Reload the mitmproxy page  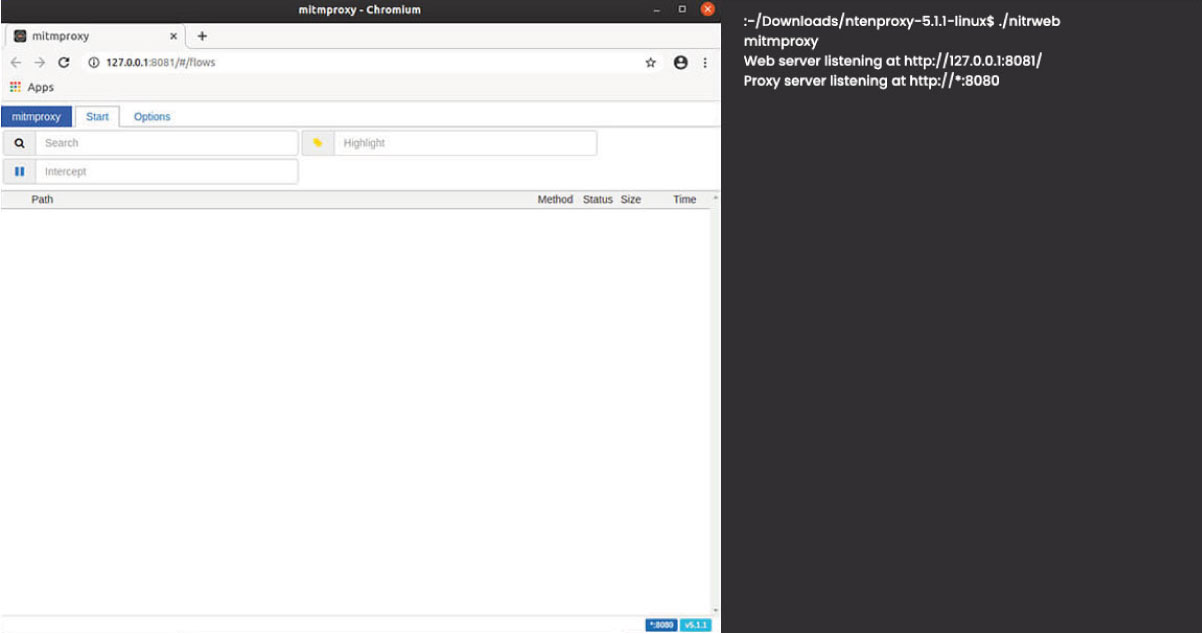(x=64, y=62)
